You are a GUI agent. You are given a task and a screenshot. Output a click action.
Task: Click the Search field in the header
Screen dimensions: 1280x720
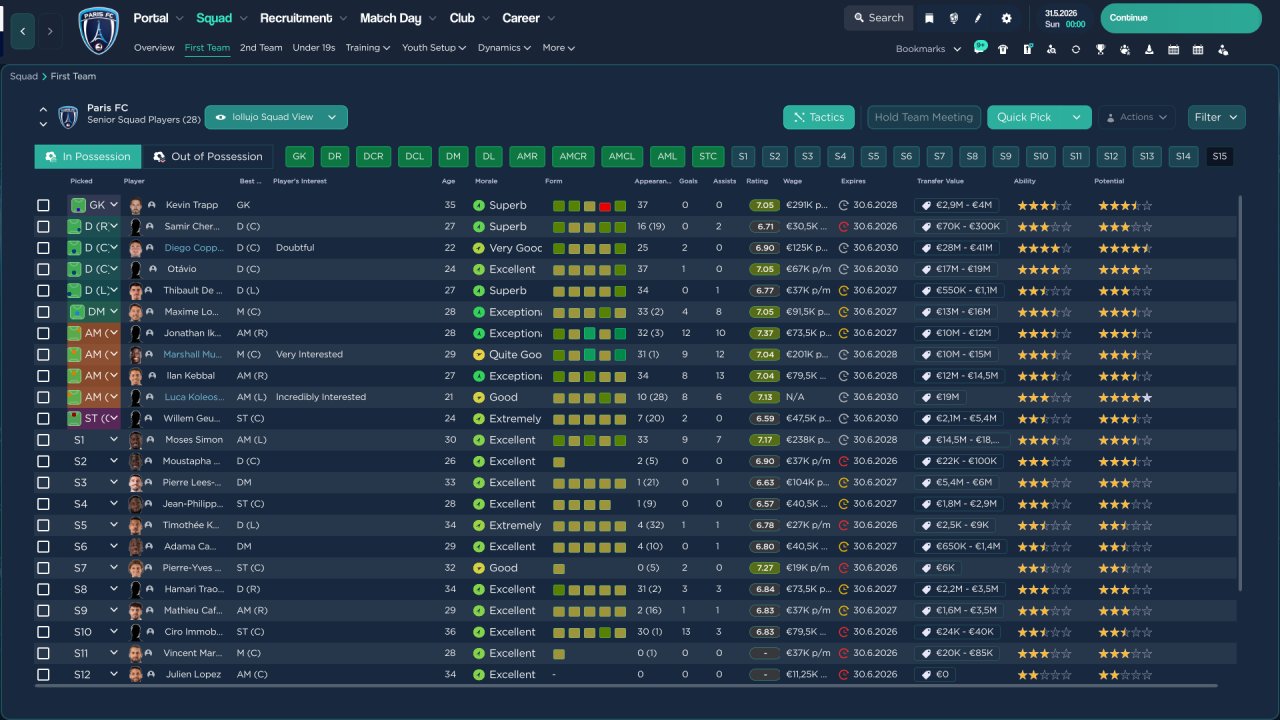point(877,18)
